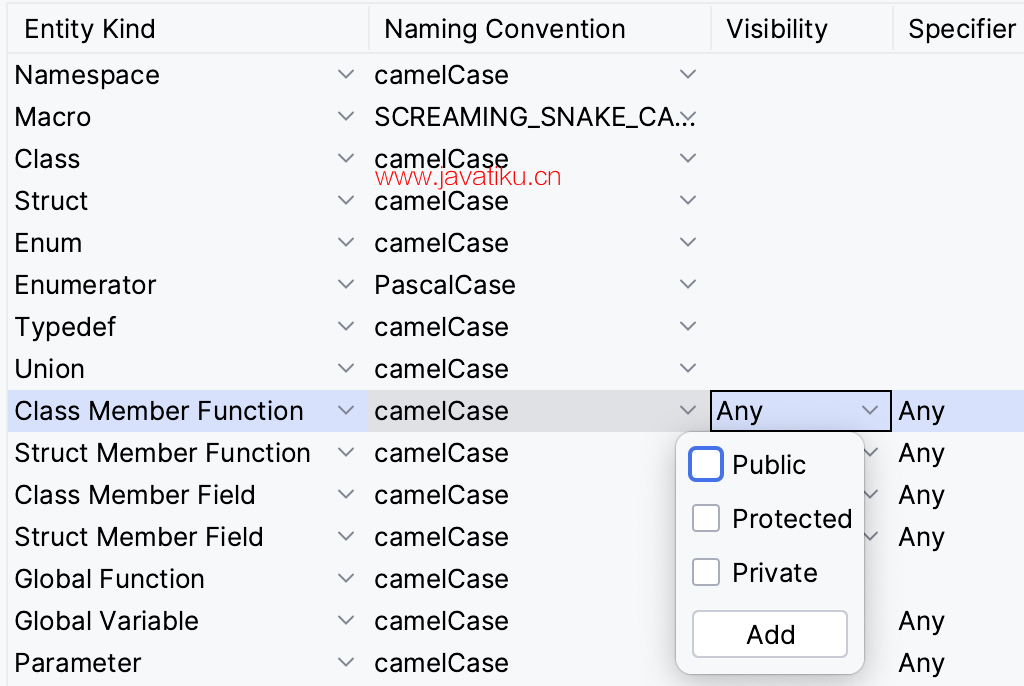1024x686 pixels.
Task: Enable the Protected visibility checkbox
Action: pos(706,519)
